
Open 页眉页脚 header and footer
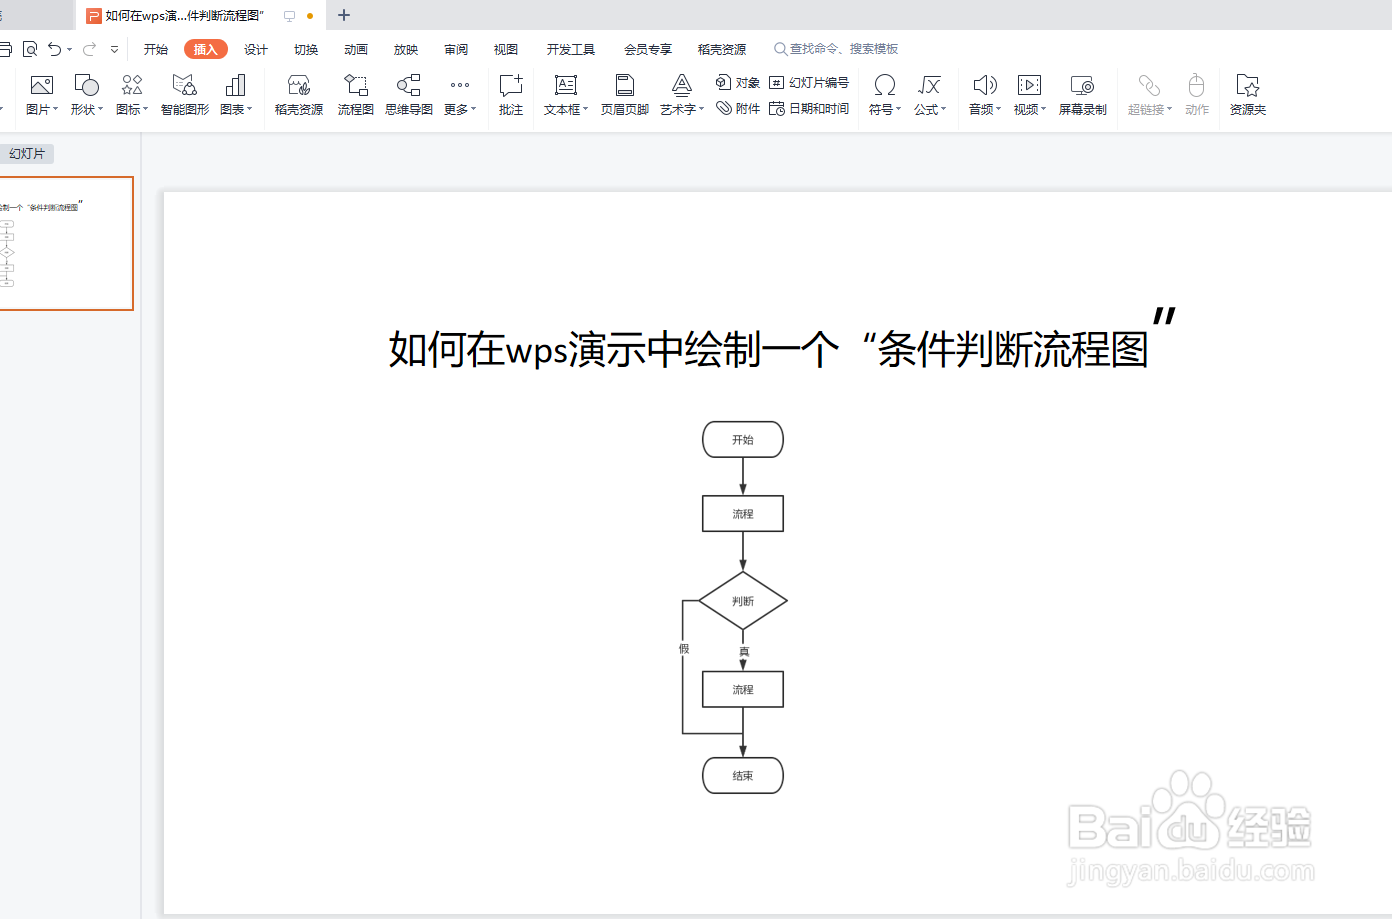pyautogui.click(x=625, y=95)
